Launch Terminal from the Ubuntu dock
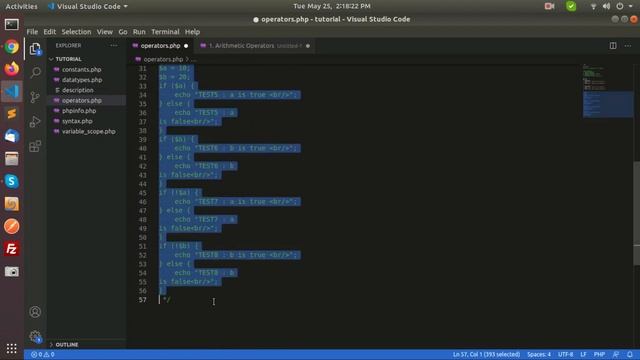Screen dimensions: 640x360 coord(11,24)
